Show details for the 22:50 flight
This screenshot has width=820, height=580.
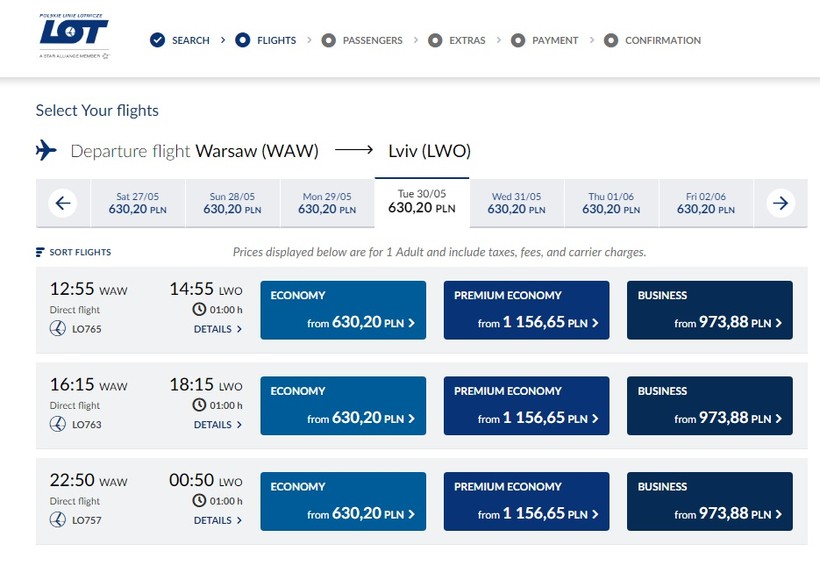click(x=217, y=521)
